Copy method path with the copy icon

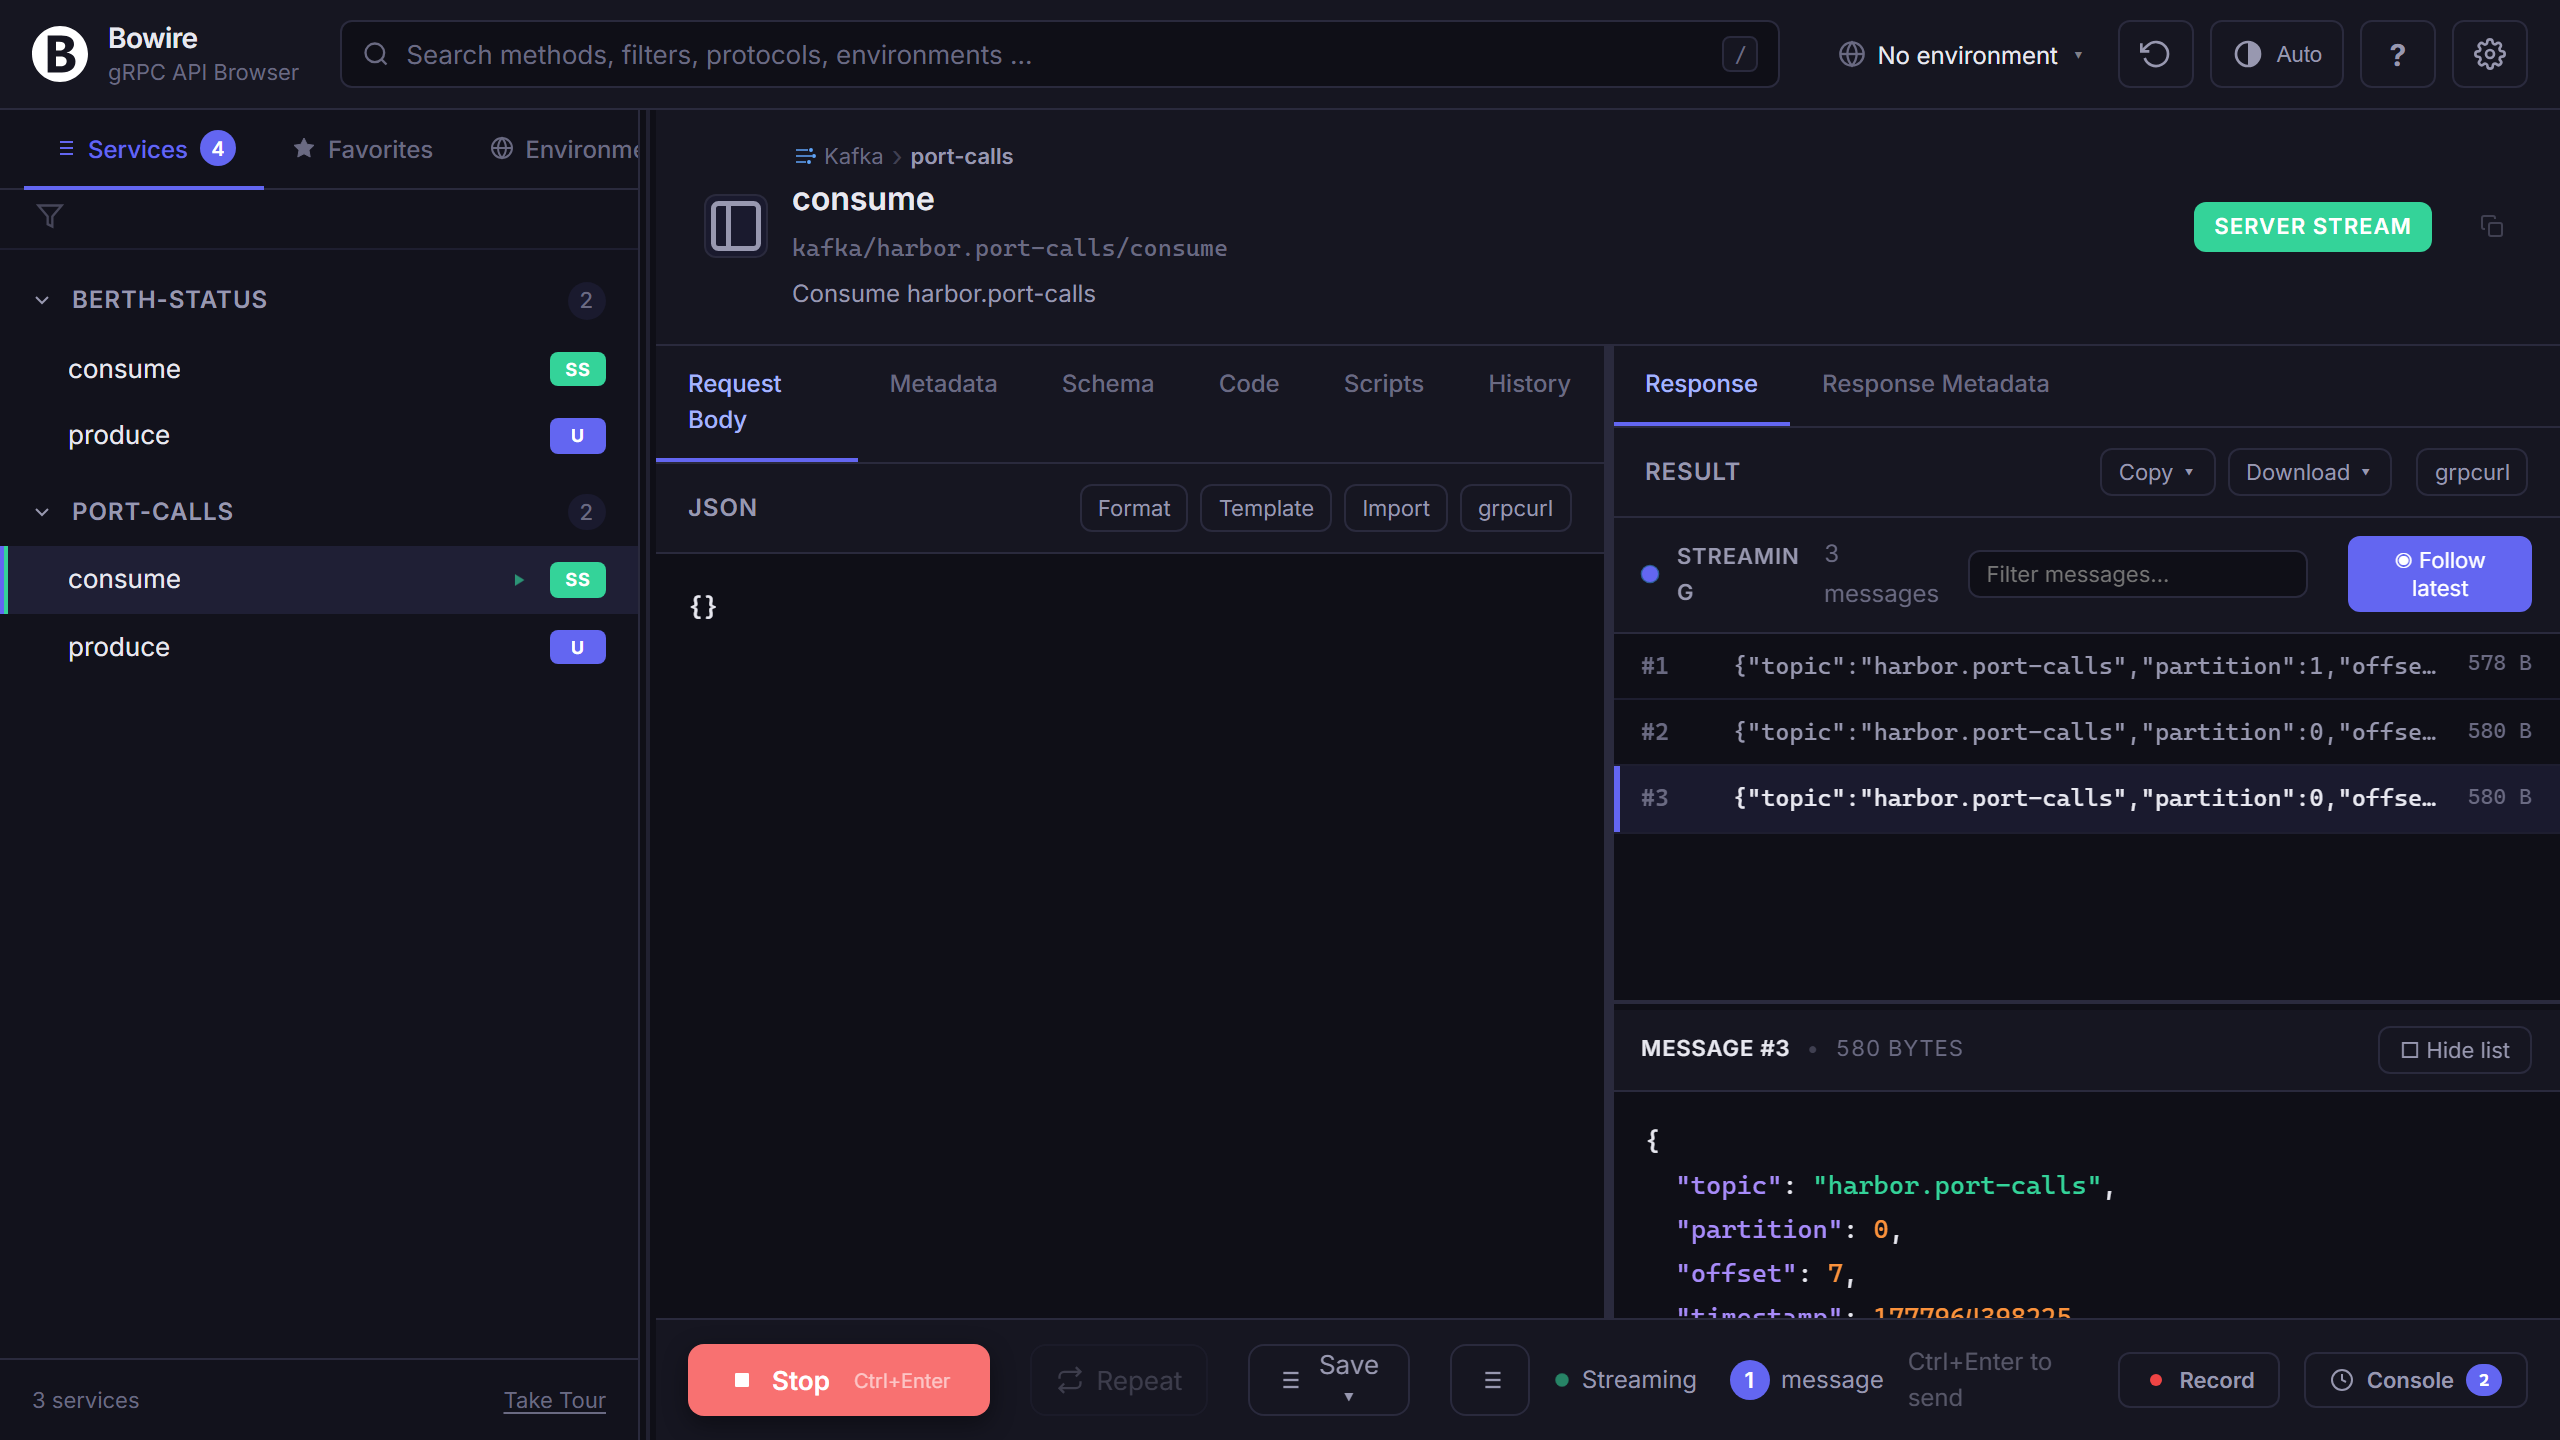2491,227
